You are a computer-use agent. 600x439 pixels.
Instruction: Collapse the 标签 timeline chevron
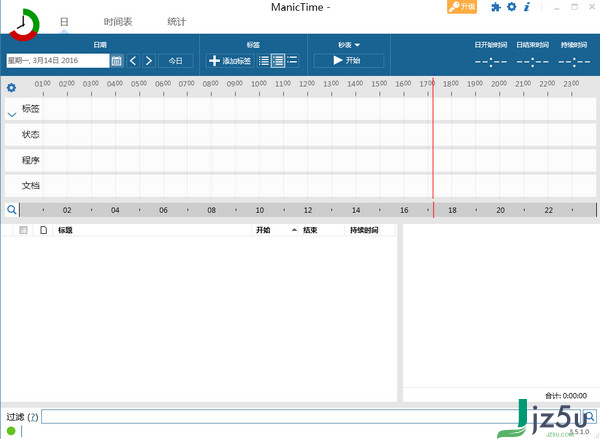pyautogui.click(x=12, y=114)
